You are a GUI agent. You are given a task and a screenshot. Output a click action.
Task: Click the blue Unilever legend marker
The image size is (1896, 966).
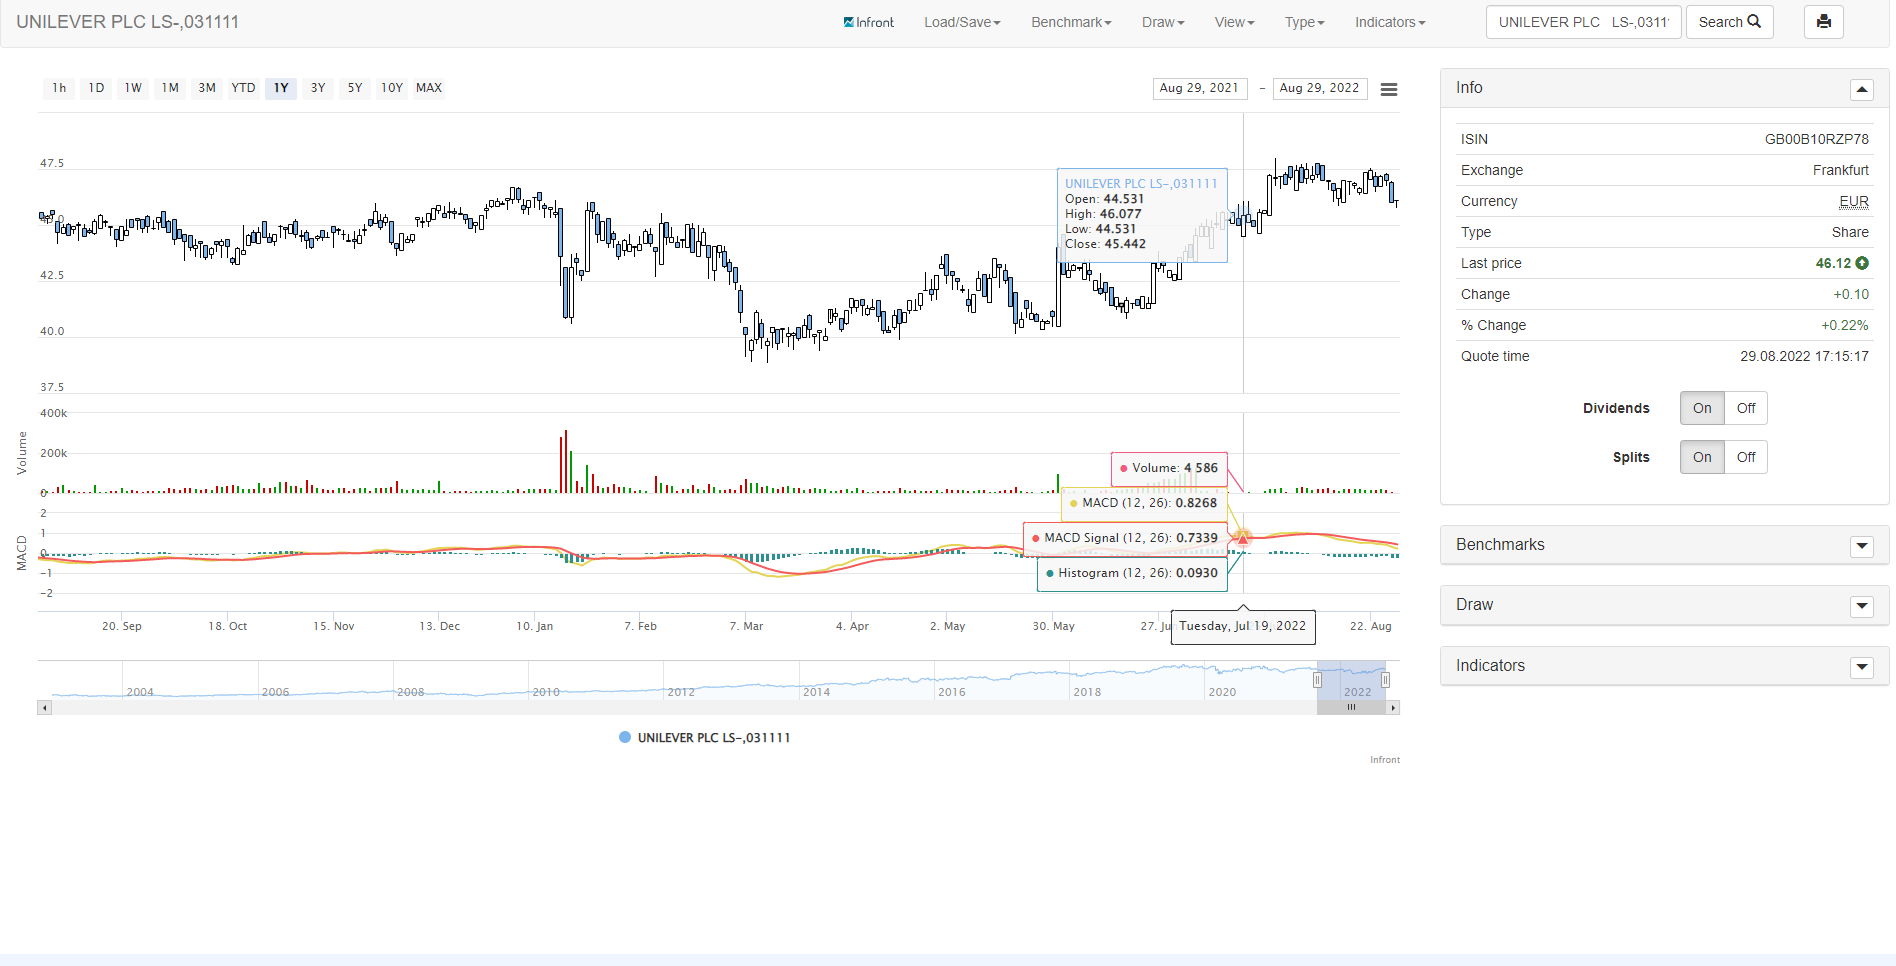click(x=625, y=738)
